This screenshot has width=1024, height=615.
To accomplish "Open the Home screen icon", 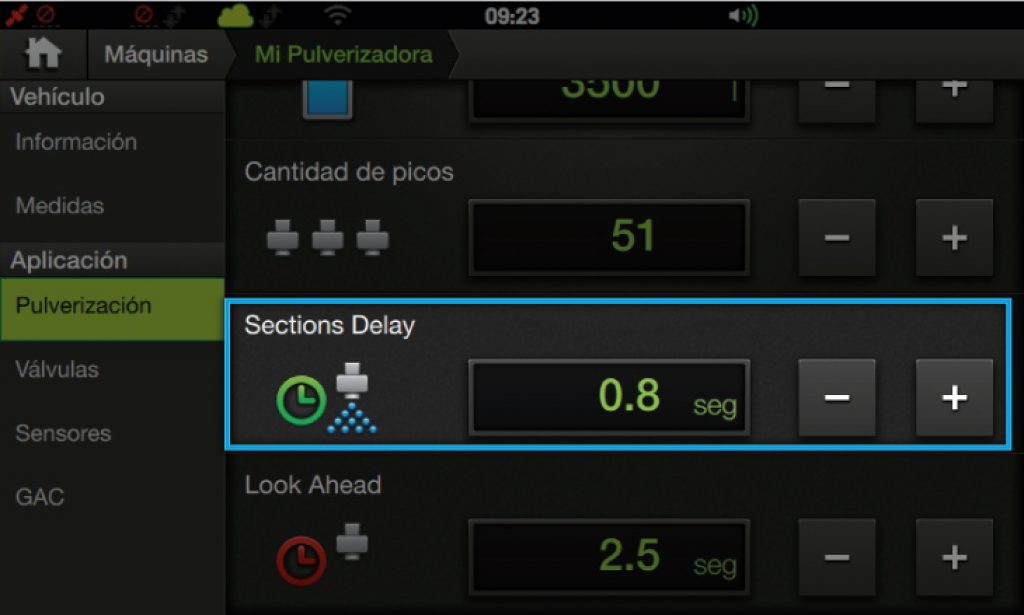I will 43,54.
